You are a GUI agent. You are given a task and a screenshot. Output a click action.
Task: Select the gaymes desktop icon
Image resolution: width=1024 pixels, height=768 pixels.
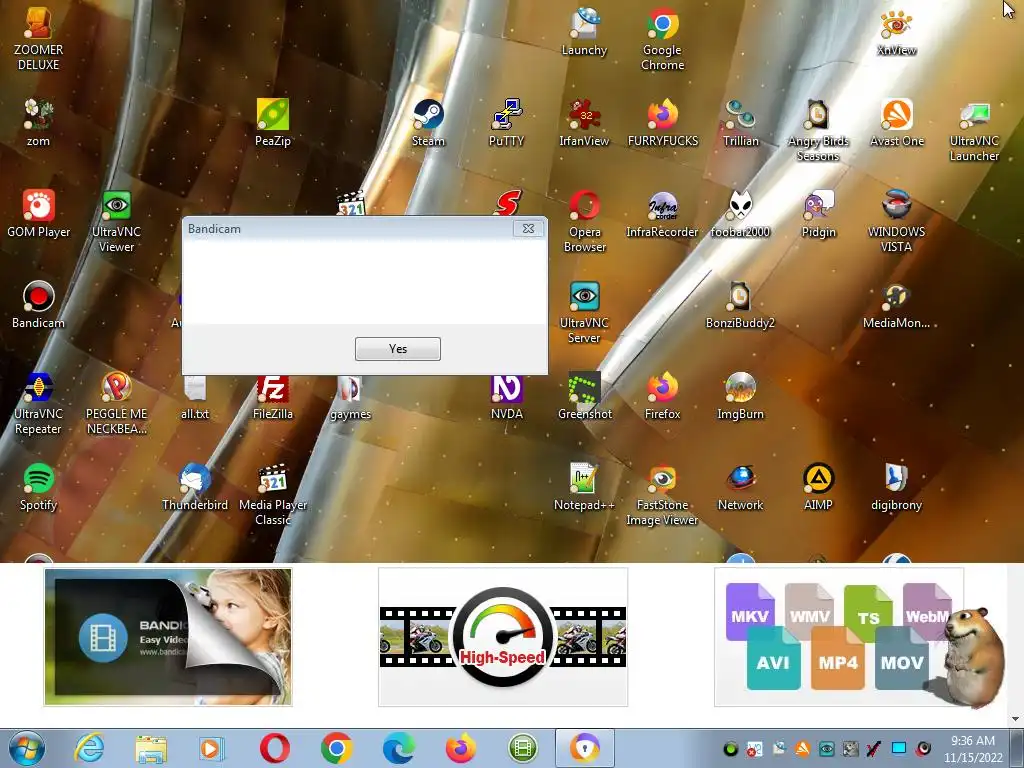(x=351, y=398)
